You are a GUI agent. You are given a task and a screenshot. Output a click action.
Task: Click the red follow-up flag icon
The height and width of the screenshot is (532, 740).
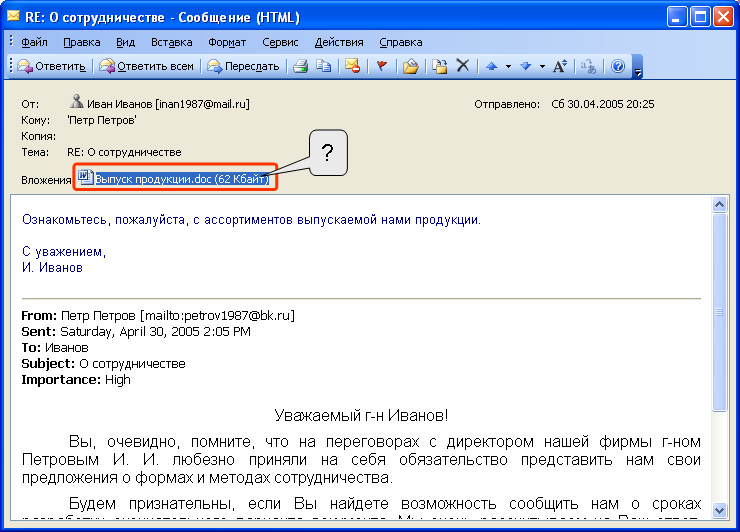[382, 66]
